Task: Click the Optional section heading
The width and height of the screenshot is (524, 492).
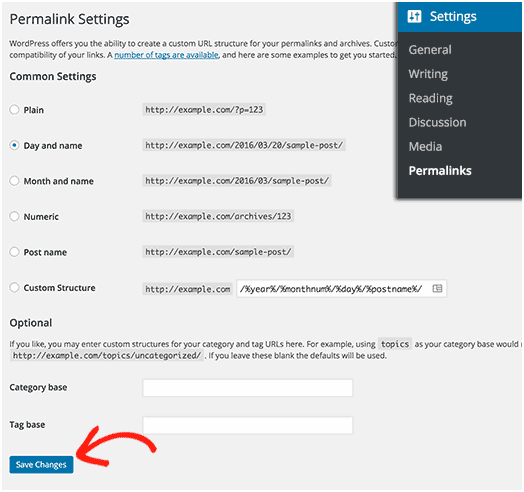Action: [x=31, y=323]
